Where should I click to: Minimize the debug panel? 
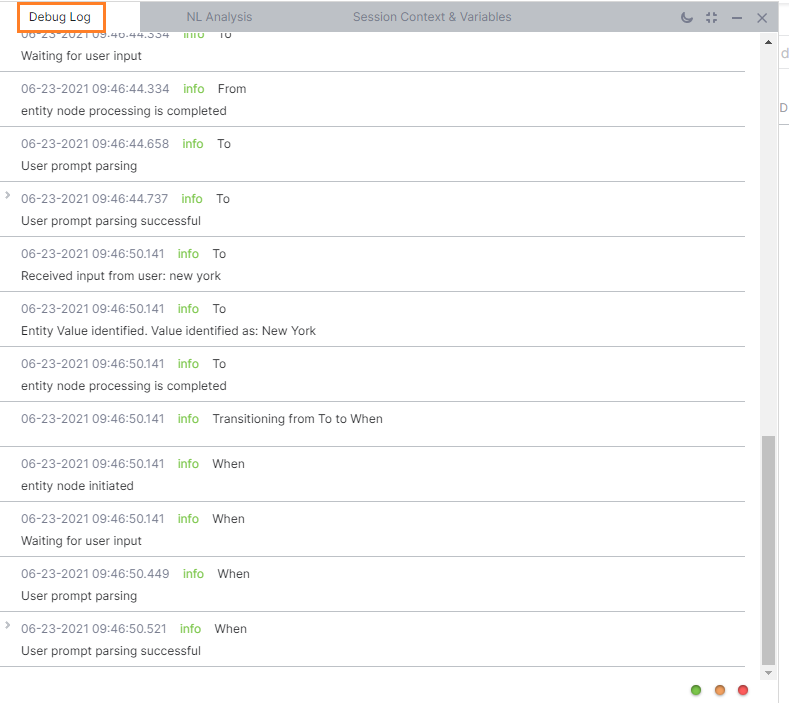(737, 18)
